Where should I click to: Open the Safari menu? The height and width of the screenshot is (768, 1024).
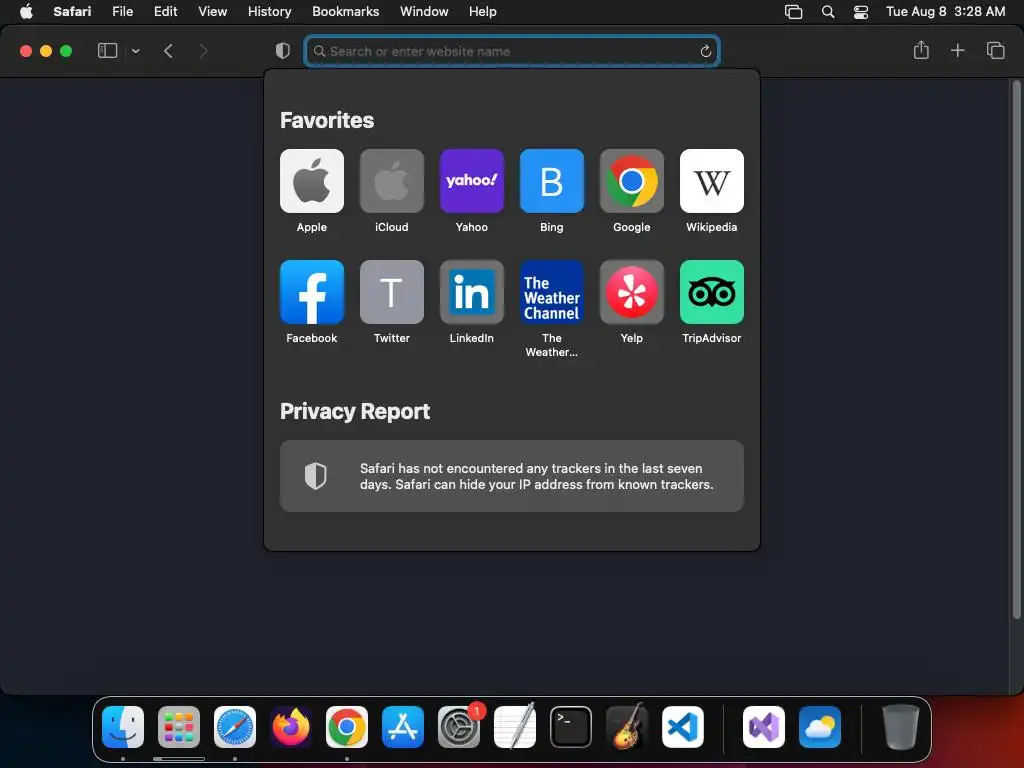72,12
